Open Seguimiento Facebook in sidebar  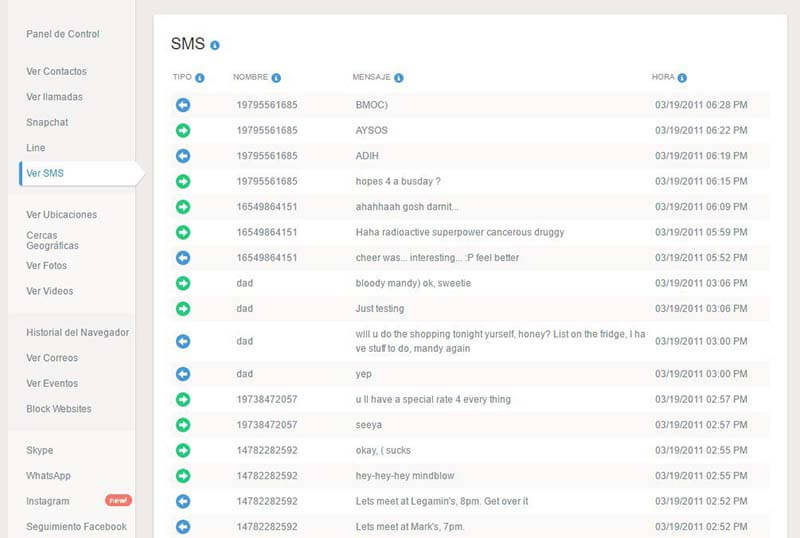77,527
